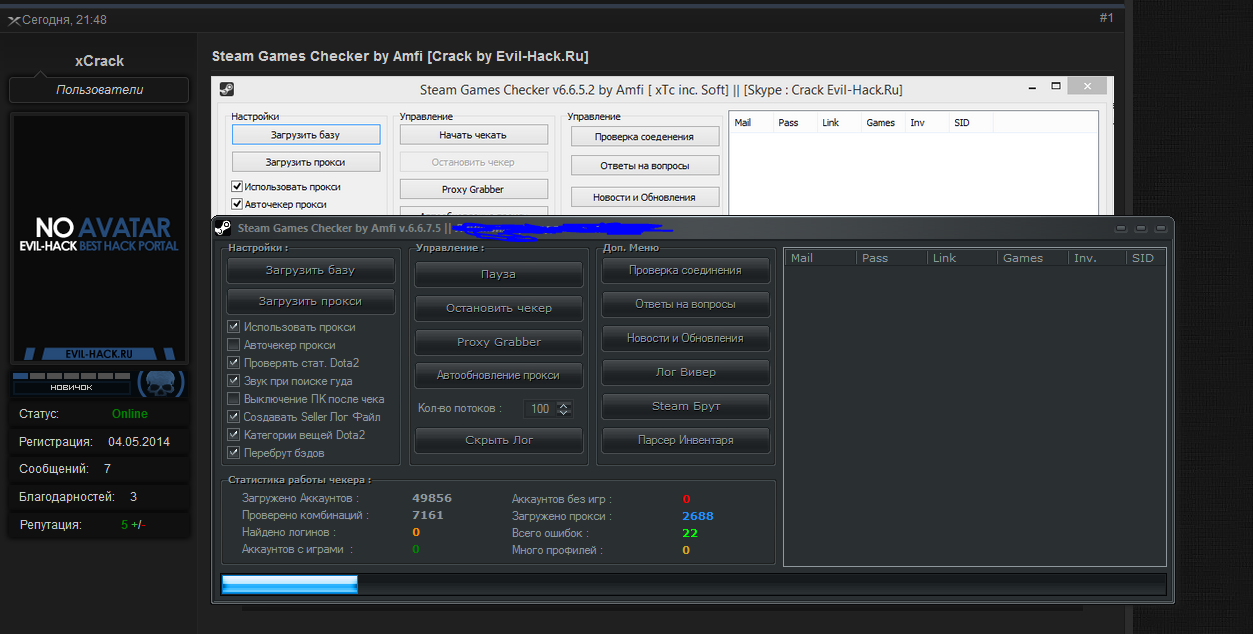Click greyed Остановить чекер in the white window

point(473,161)
